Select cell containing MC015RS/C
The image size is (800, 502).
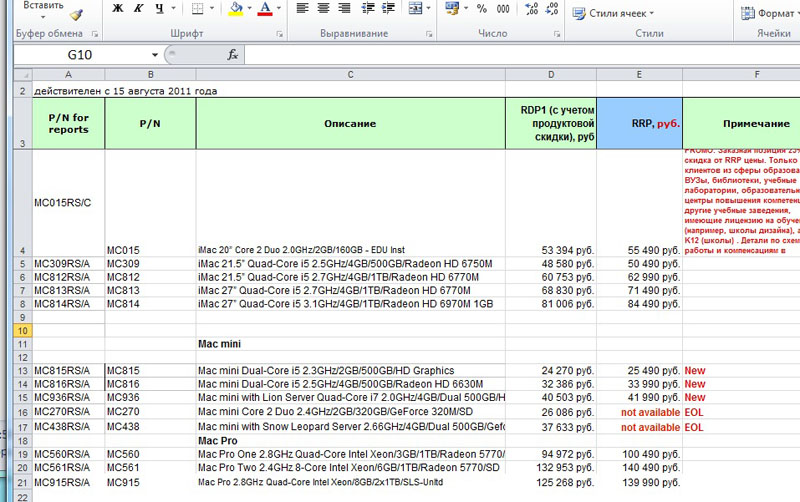(x=68, y=203)
